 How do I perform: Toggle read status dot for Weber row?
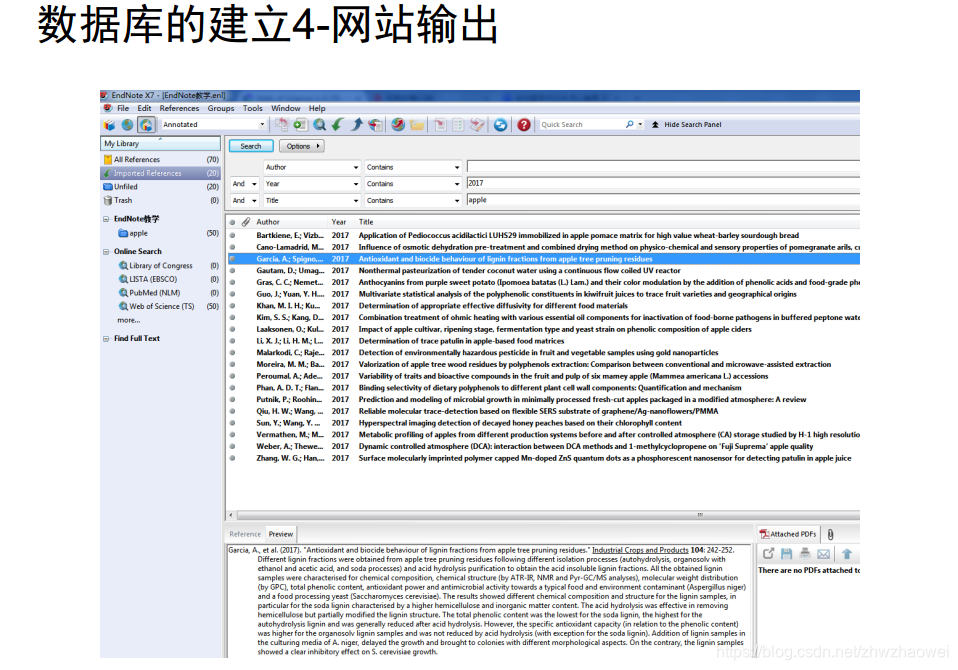click(x=232, y=446)
